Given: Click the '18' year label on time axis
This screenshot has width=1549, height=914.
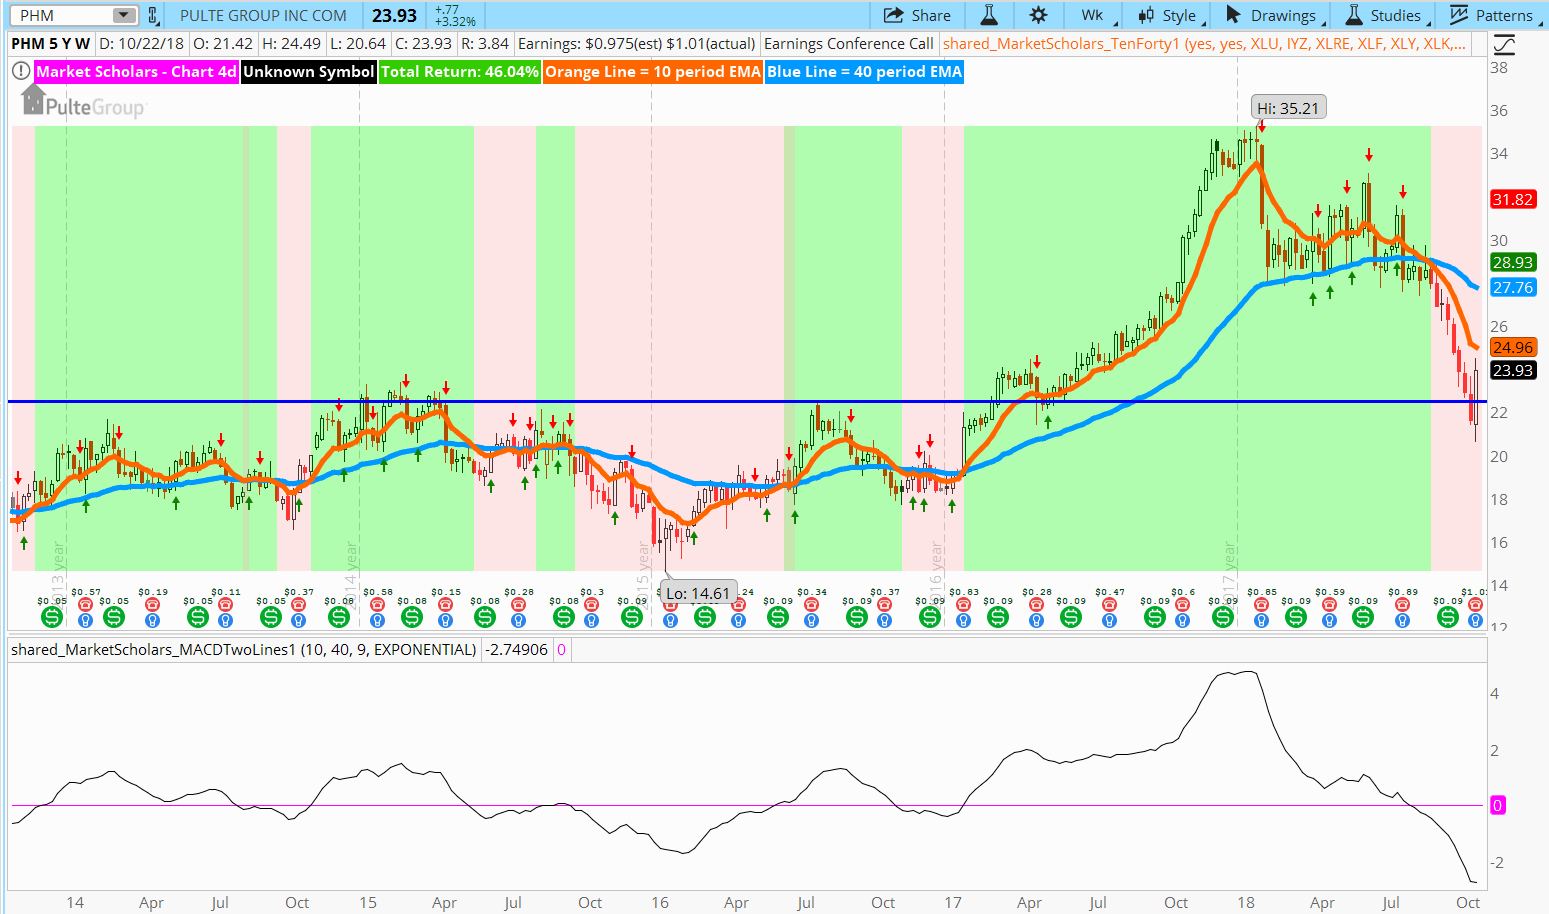Looking at the screenshot, I should pos(1245,902).
